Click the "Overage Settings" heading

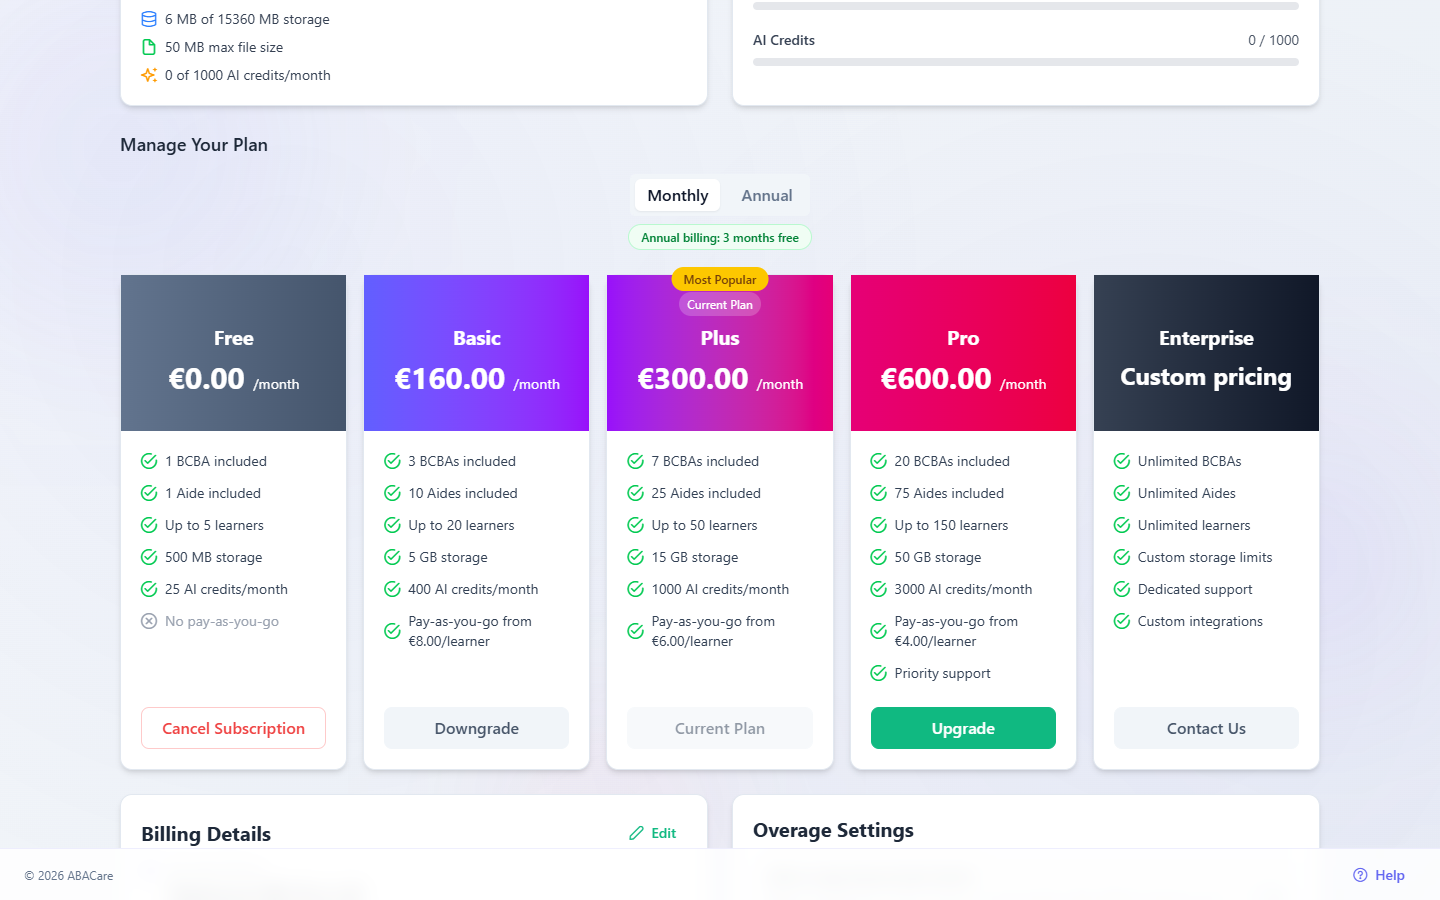(833, 830)
